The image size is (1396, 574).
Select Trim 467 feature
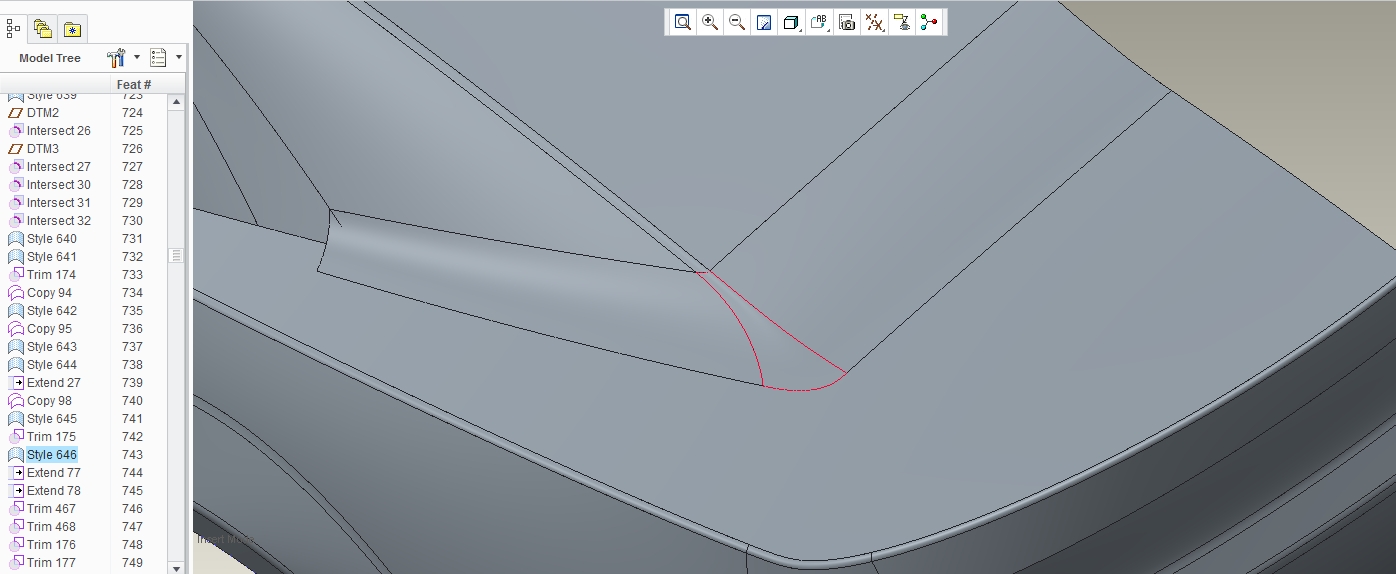[51, 509]
